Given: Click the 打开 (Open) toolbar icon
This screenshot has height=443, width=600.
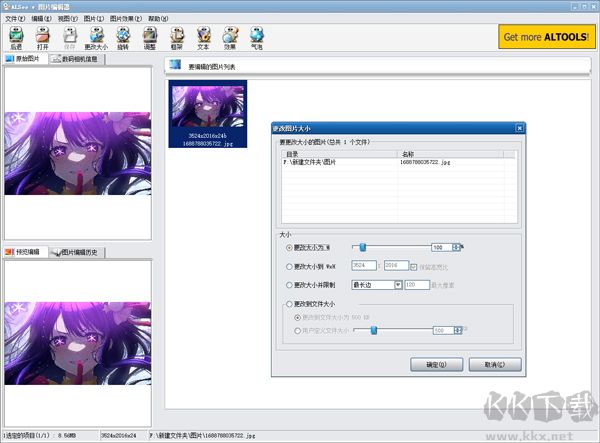Looking at the screenshot, I should pyautogui.click(x=43, y=36).
